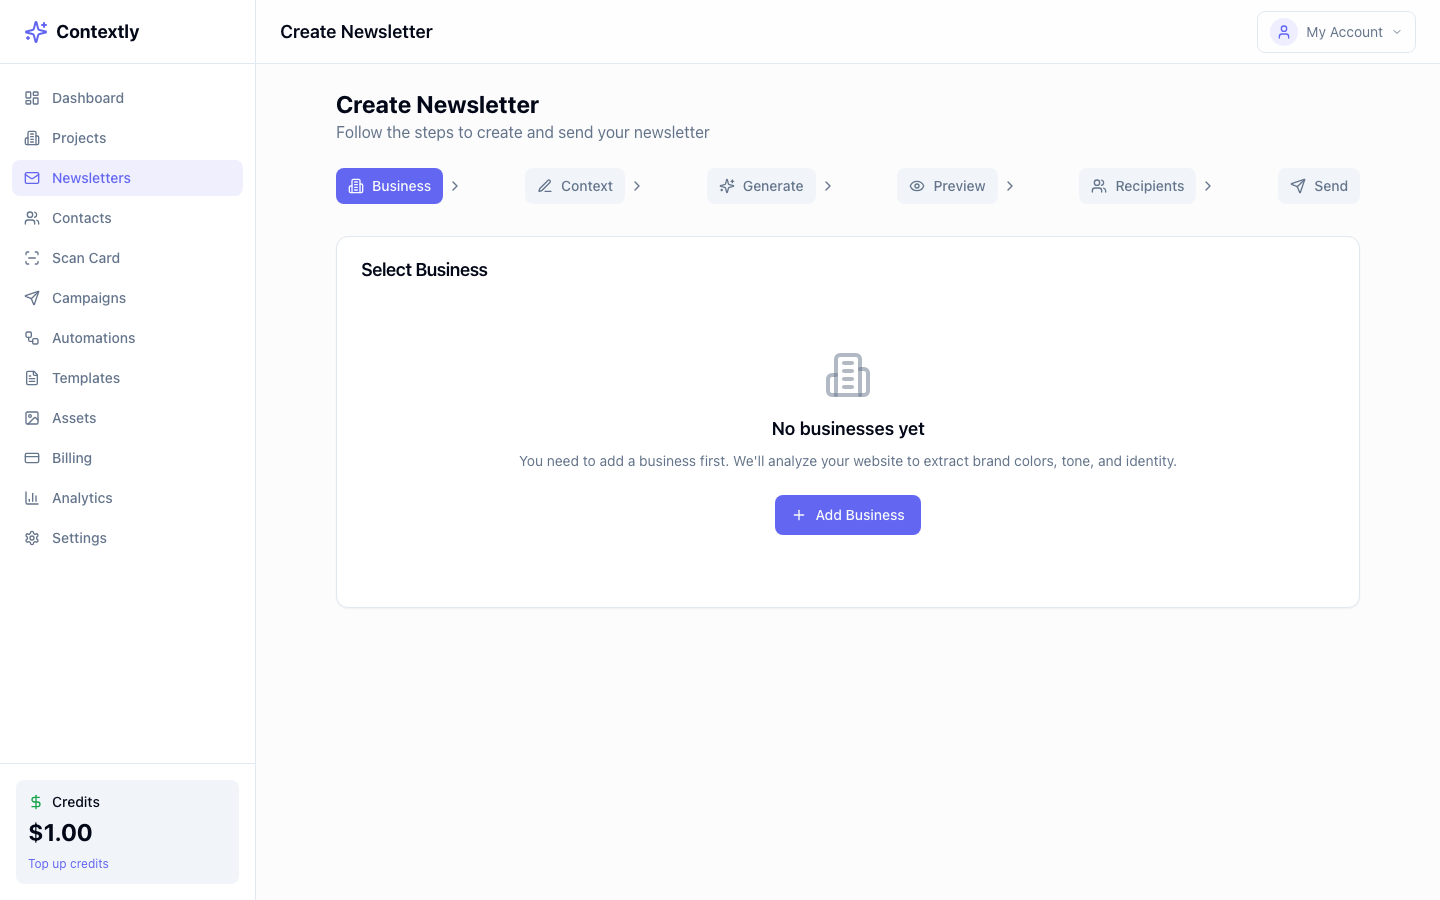The height and width of the screenshot is (900, 1440).
Task: Open the Newsletters section
Action: point(91,177)
